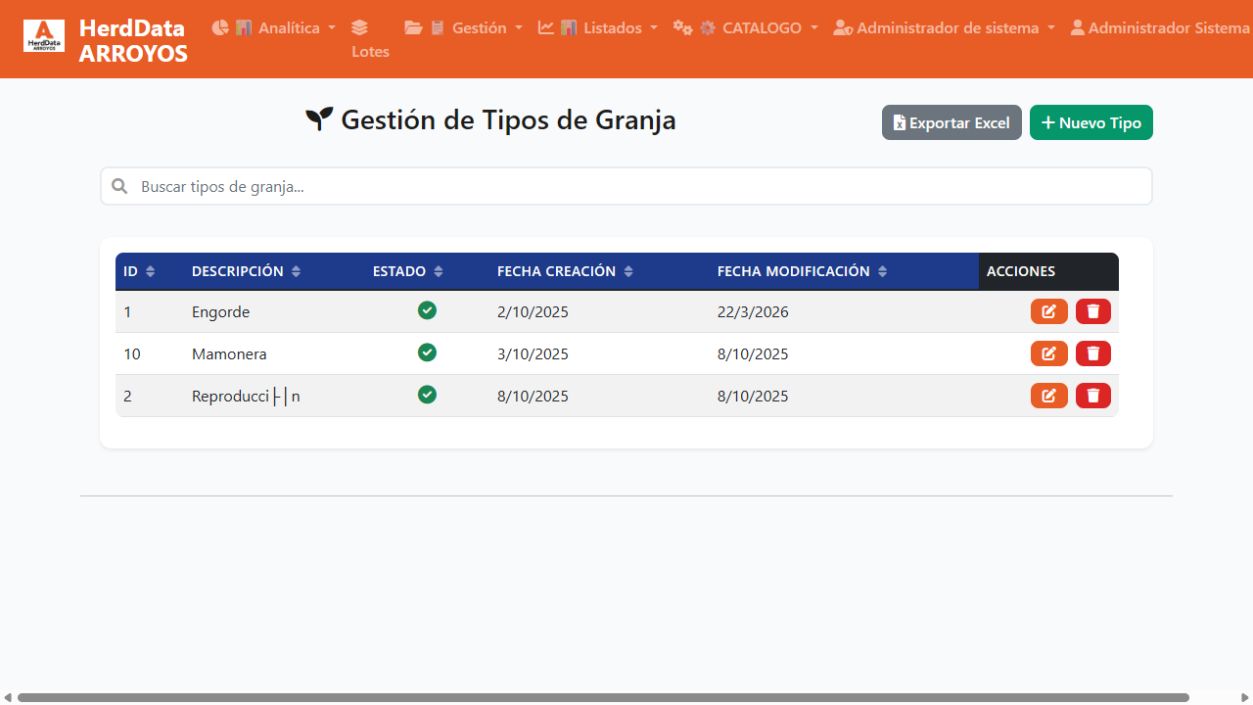
Task: Click the Mamonera active status checkmark
Action: (427, 353)
